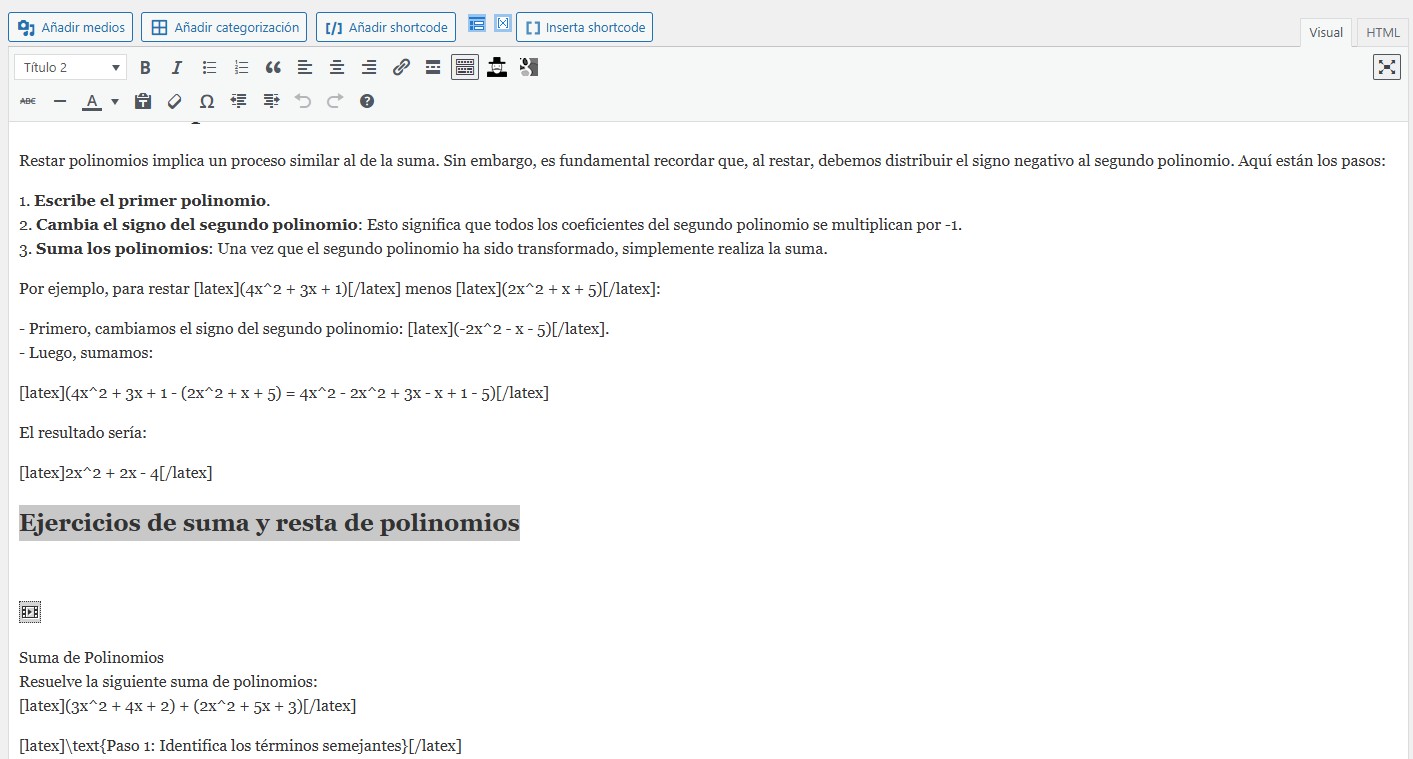The height and width of the screenshot is (759, 1413).
Task: Decrease the paragraph indent
Action: point(239,101)
